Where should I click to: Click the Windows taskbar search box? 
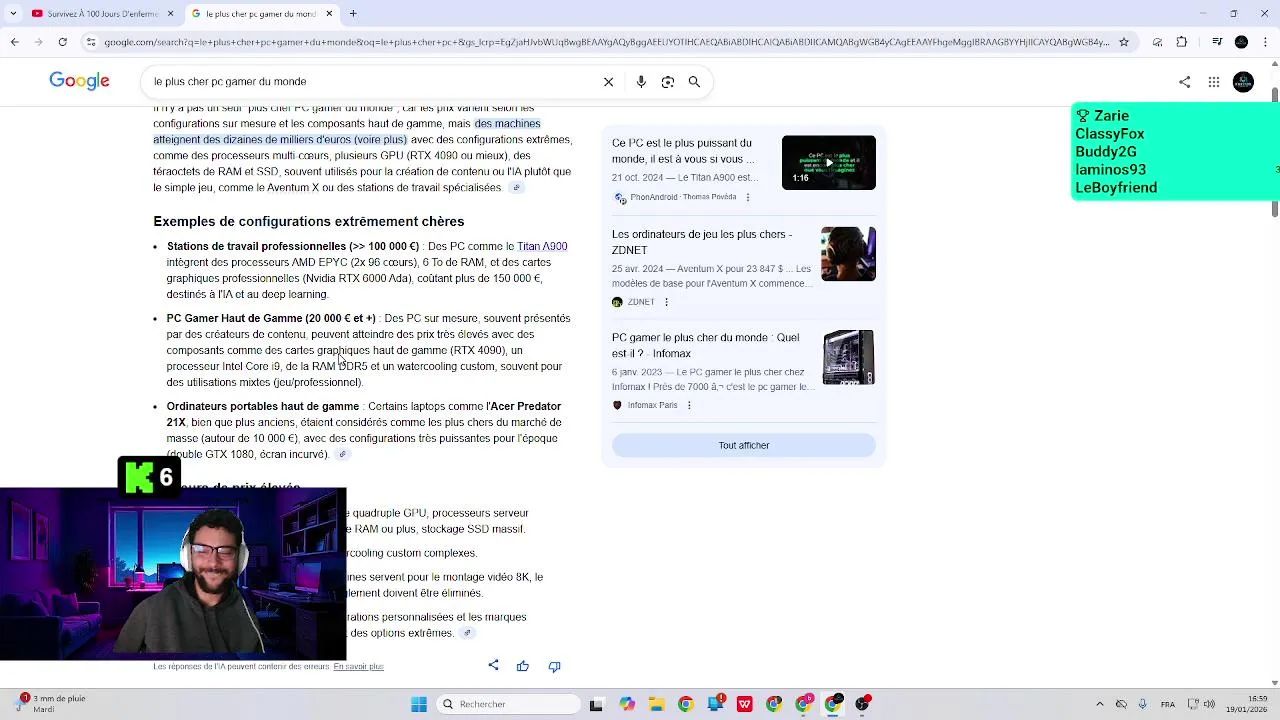509,704
